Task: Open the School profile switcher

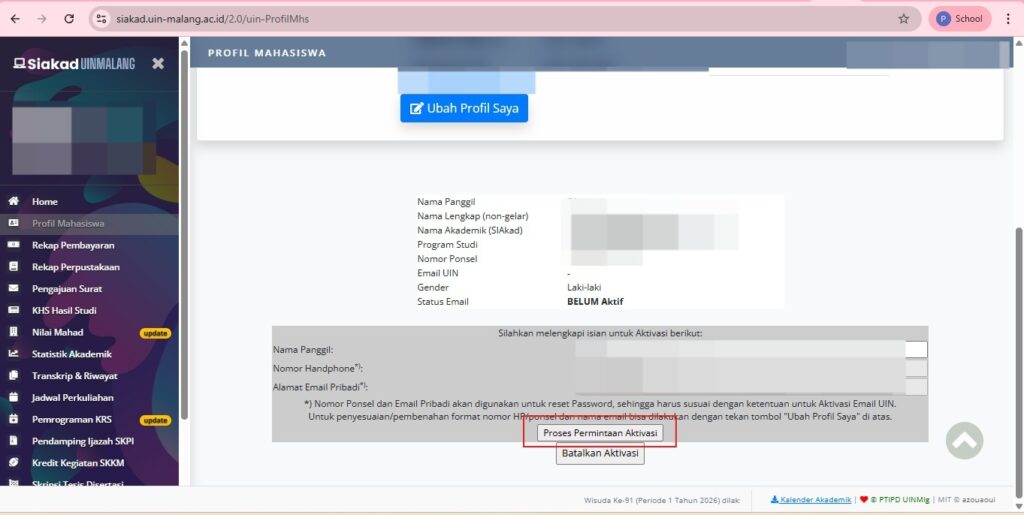Action: click(959, 18)
